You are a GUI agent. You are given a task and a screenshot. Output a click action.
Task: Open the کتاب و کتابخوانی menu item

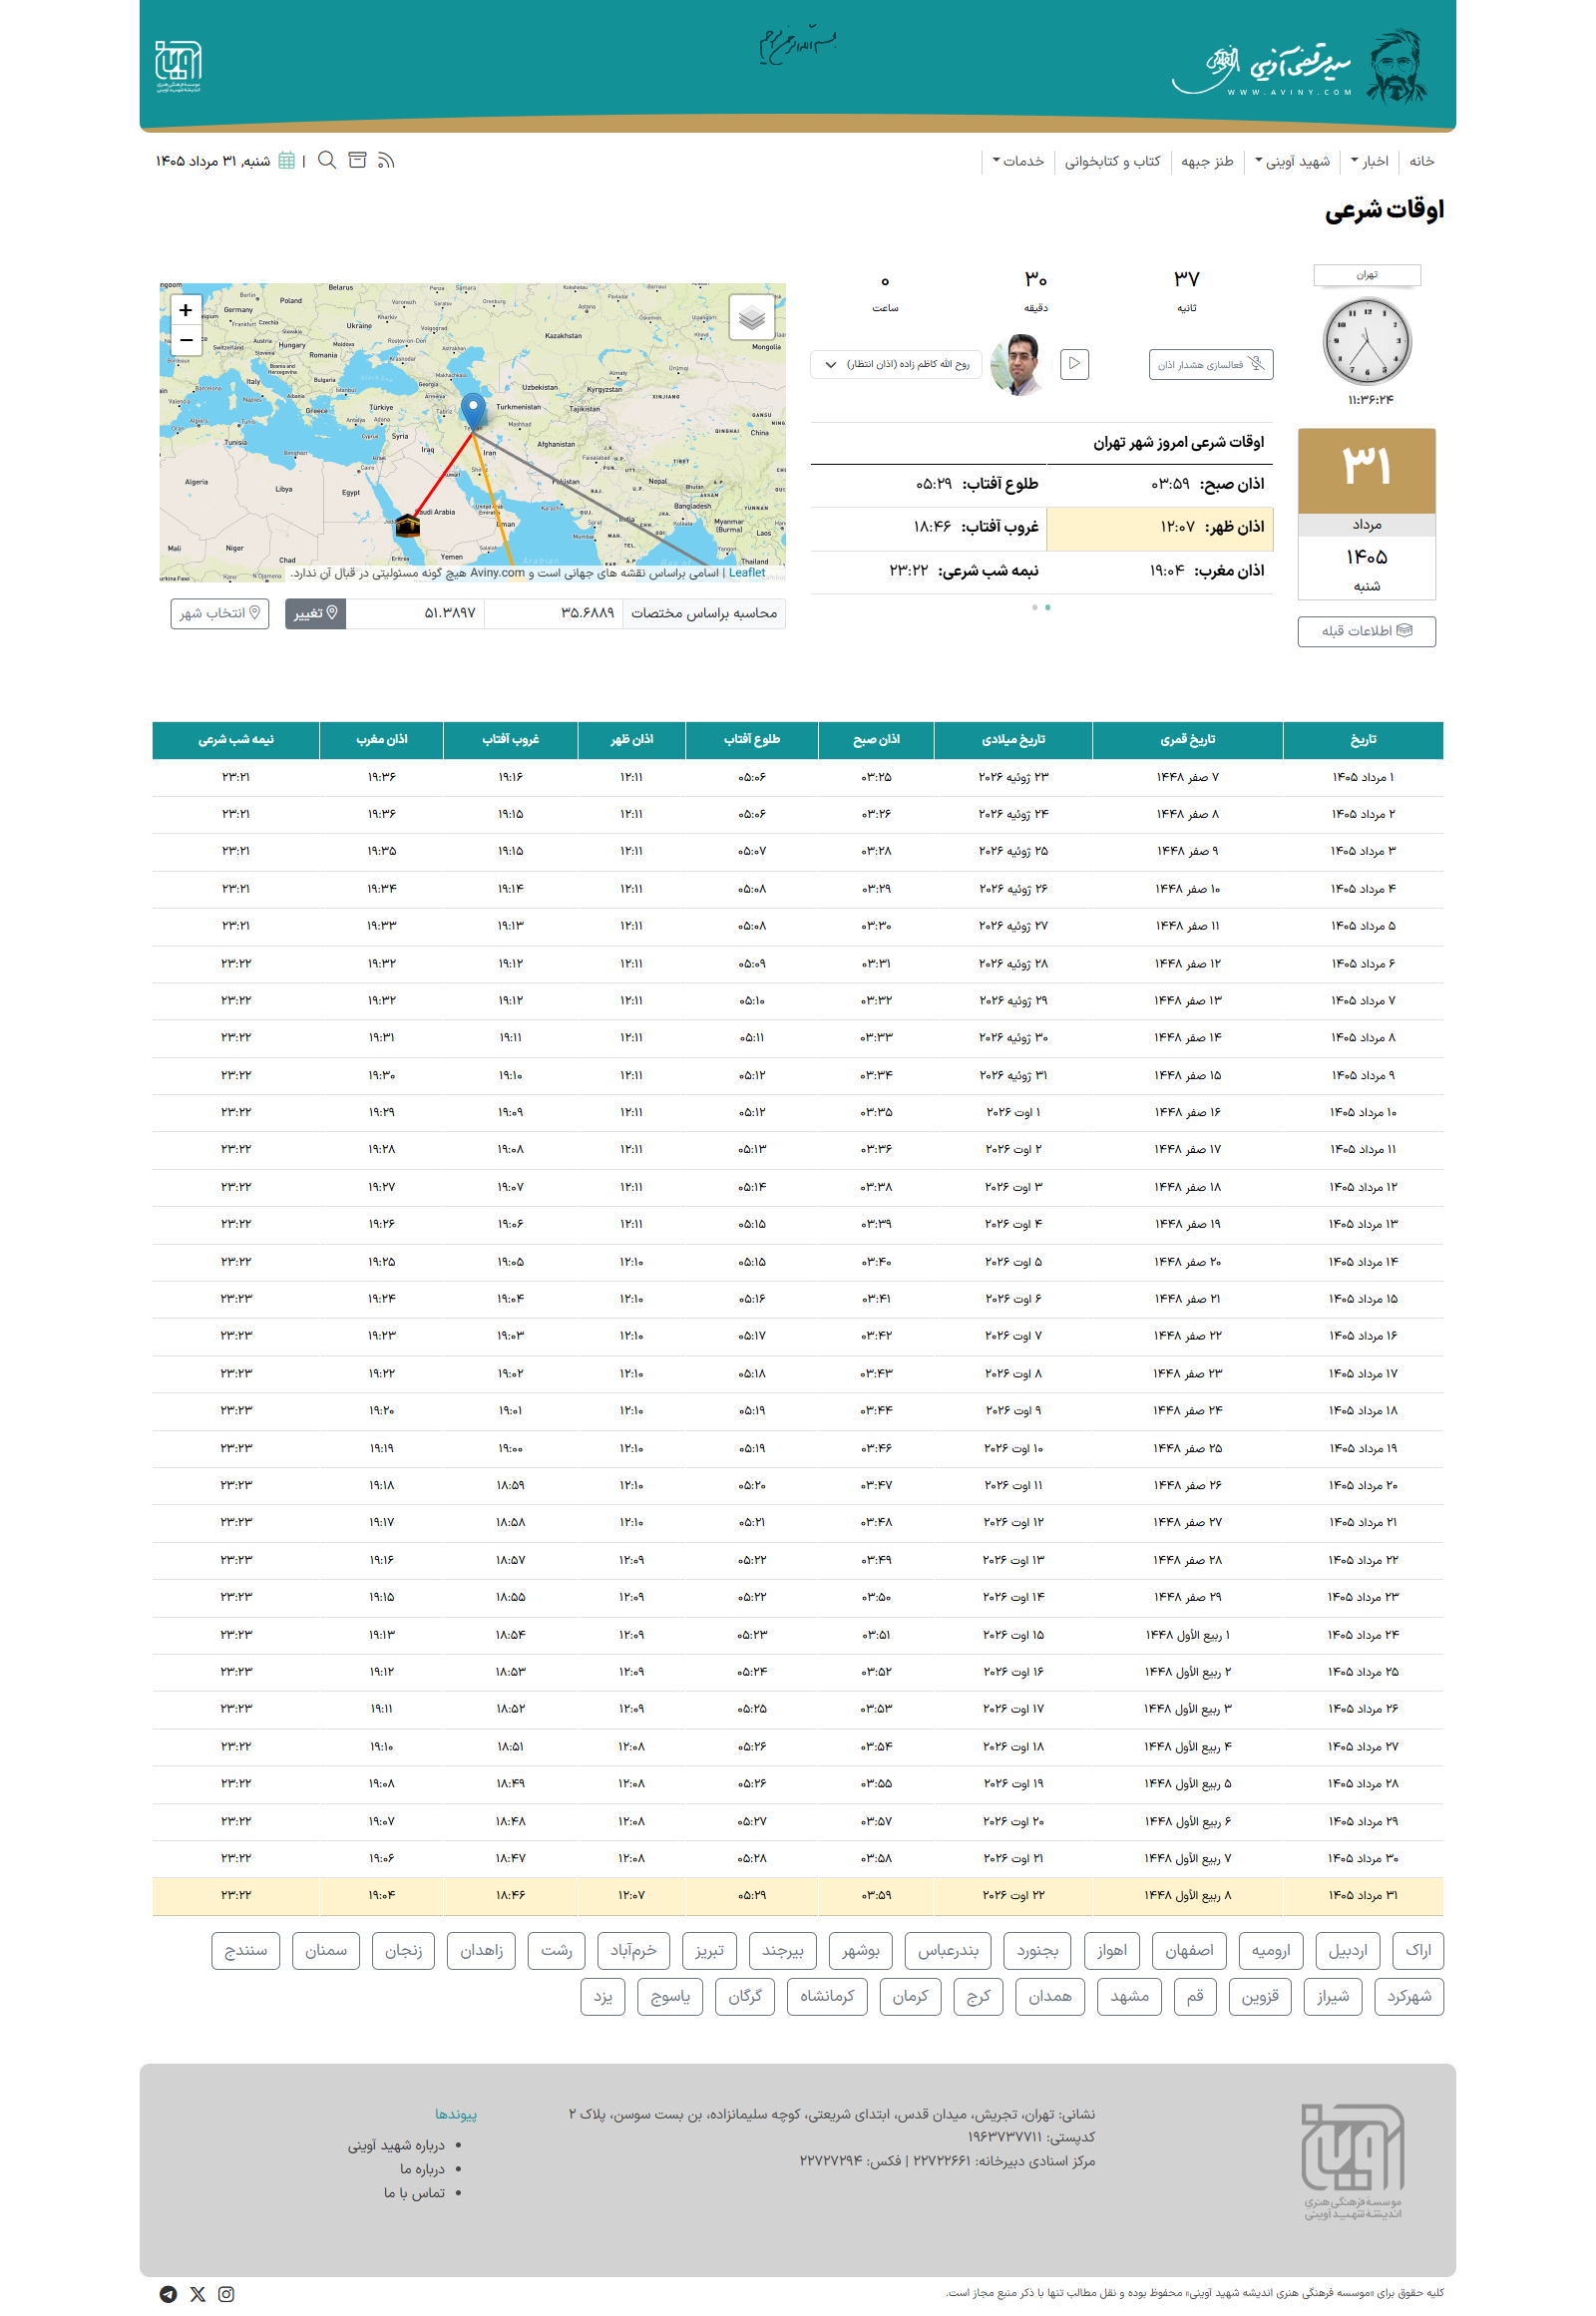(x=1112, y=161)
